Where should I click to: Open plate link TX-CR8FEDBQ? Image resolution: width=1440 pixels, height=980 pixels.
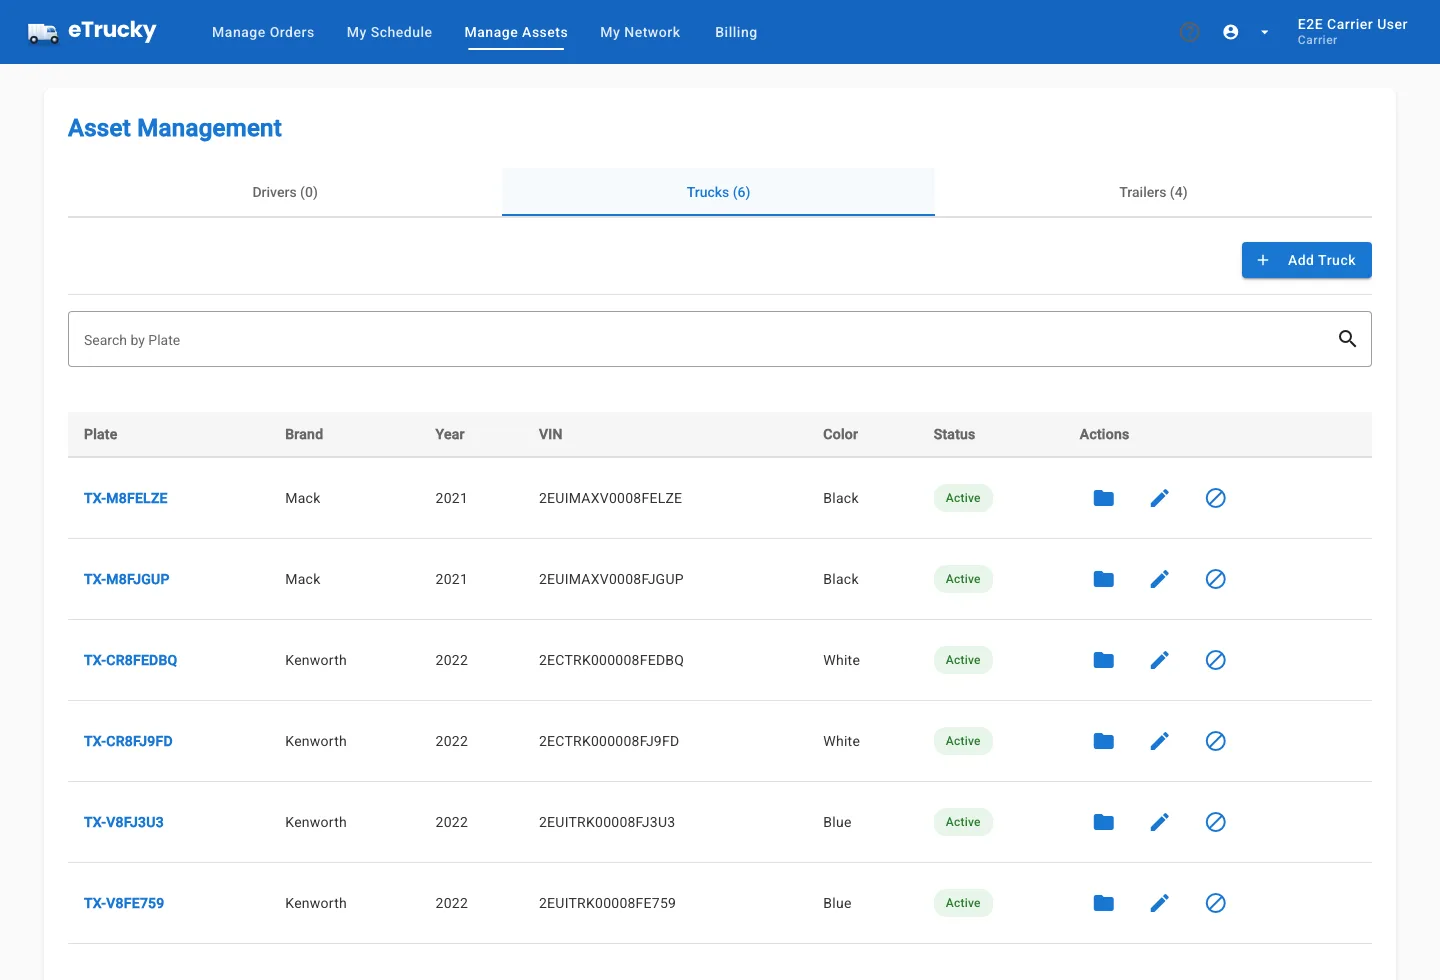pos(131,660)
